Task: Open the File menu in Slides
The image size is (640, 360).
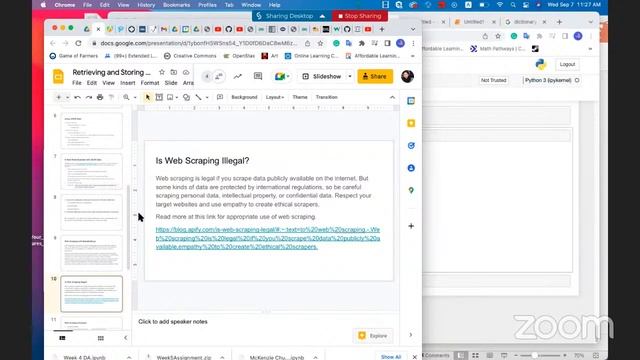Action: (77, 83)
